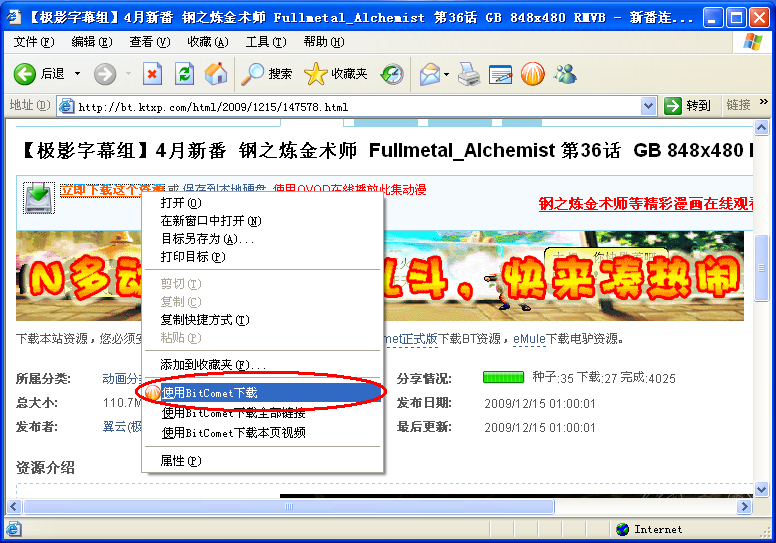Viewport: 776px width, 543px height.
Task: Click the Internet zone globe icon
Action: (x=623, y=529)
